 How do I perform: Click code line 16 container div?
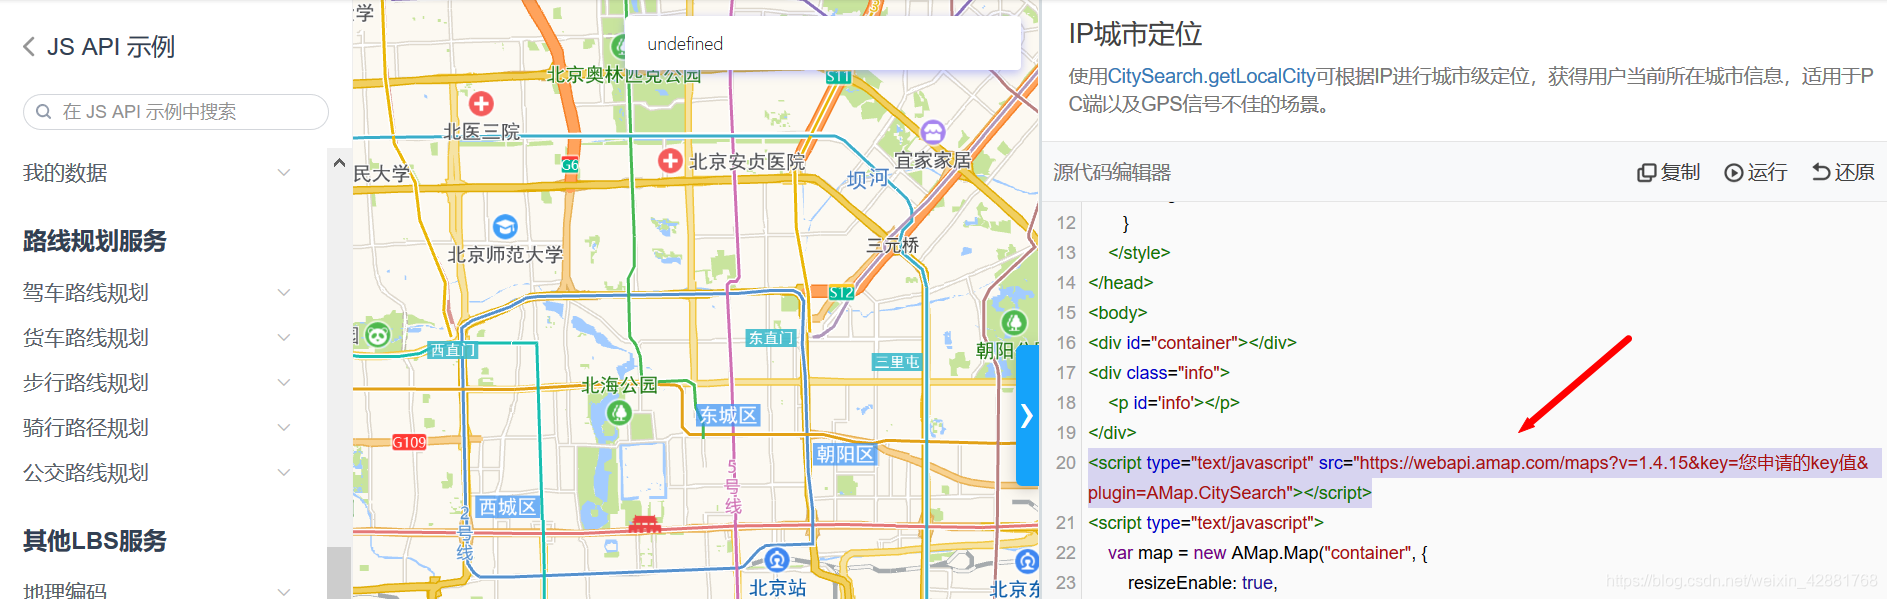[1192, 343]
